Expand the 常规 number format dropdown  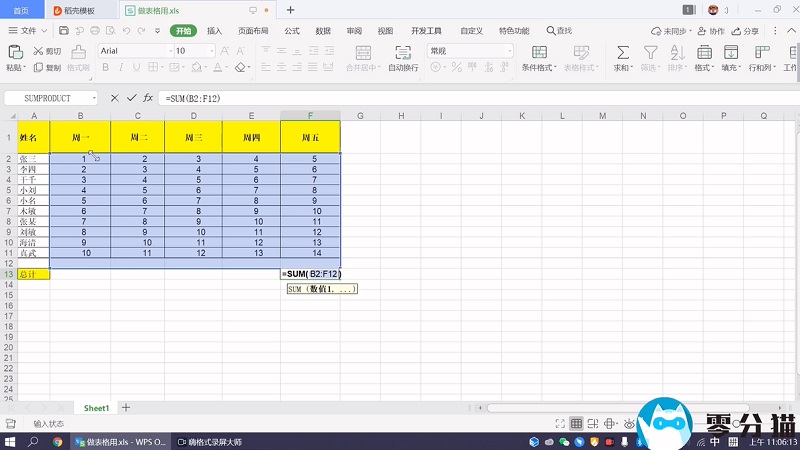(x=509, y=51)
